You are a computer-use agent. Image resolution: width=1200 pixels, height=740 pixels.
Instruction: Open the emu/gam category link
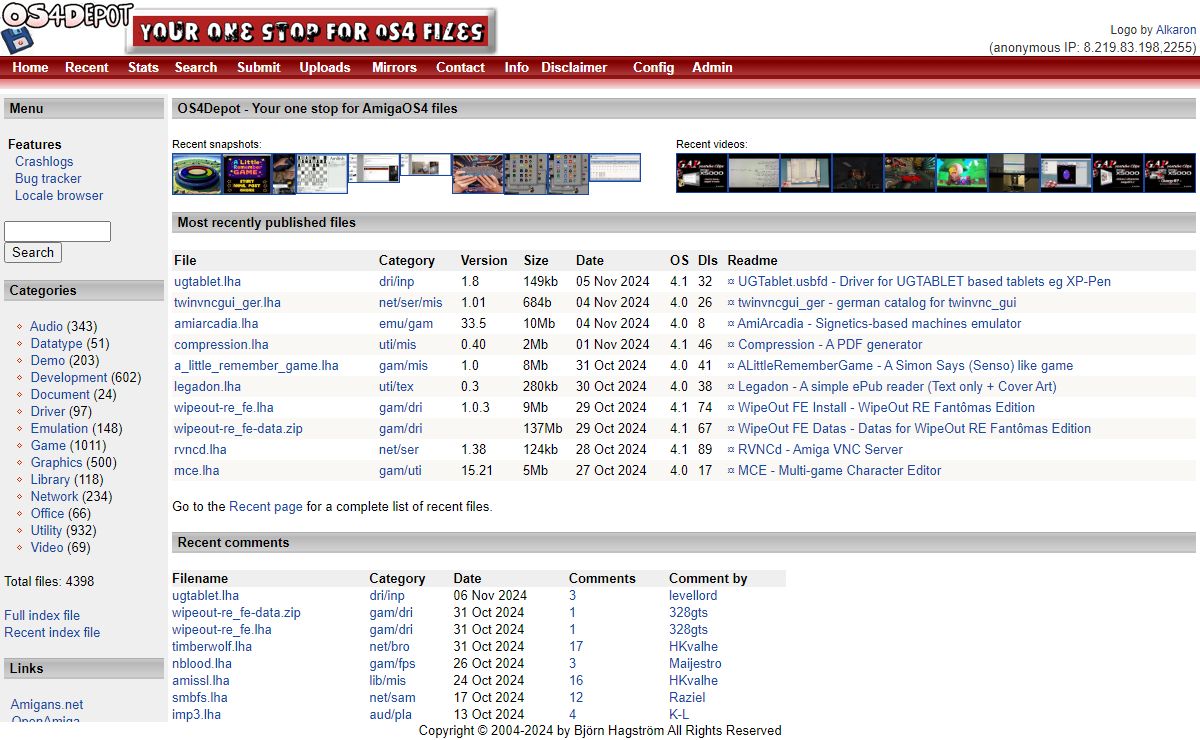pyautogui.click(x=406, y=323)
